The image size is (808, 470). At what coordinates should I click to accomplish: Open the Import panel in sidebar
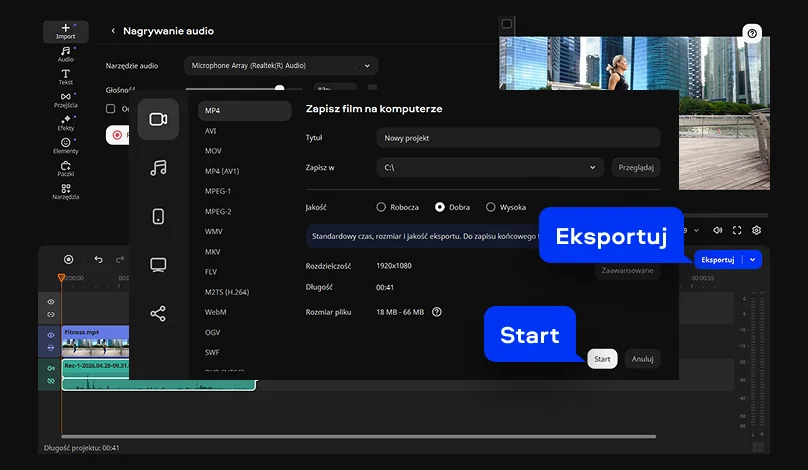(x=66, y=31)
